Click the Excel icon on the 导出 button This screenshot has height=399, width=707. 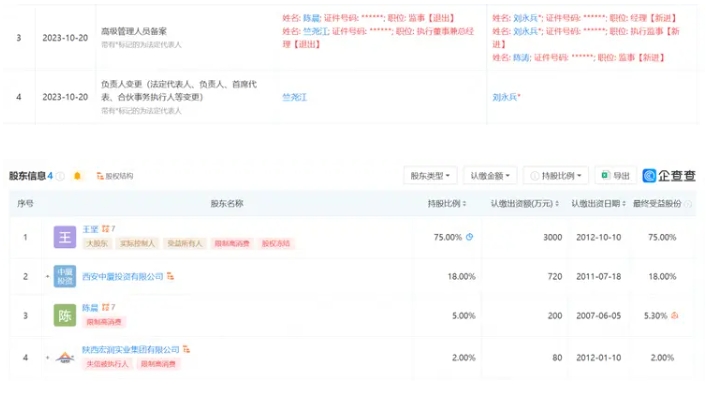click(x=605, y=175)
